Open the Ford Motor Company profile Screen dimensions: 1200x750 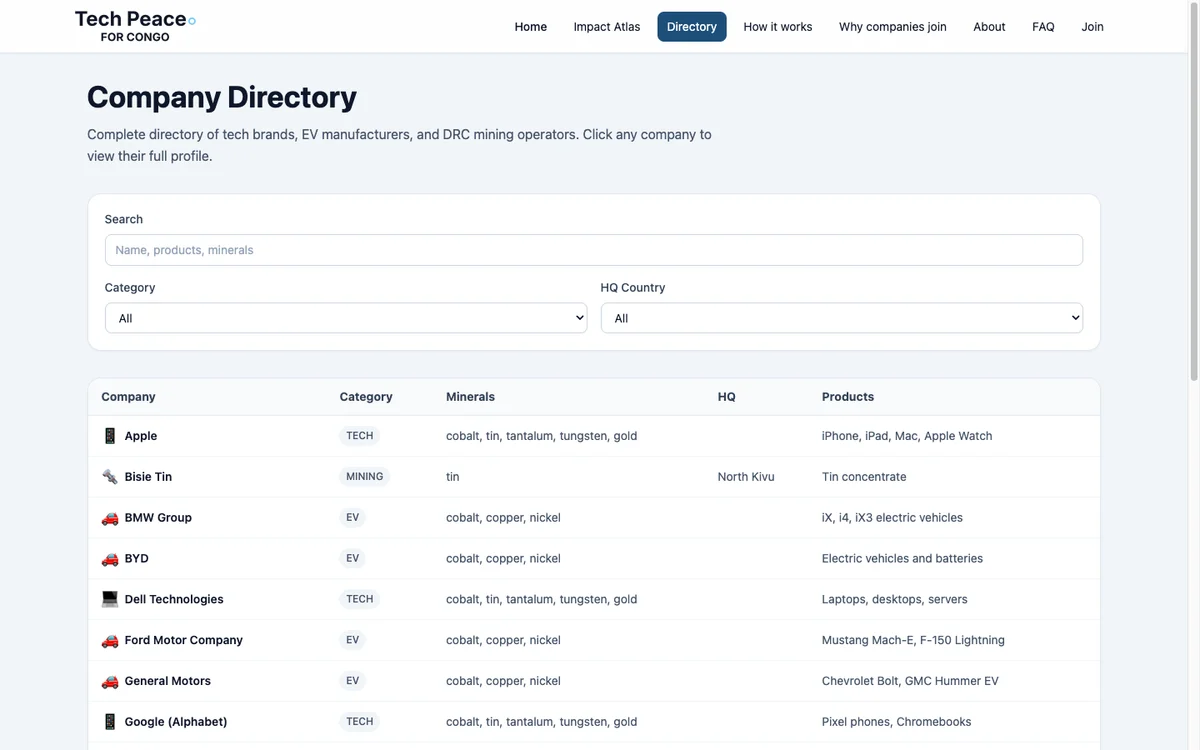184,640
